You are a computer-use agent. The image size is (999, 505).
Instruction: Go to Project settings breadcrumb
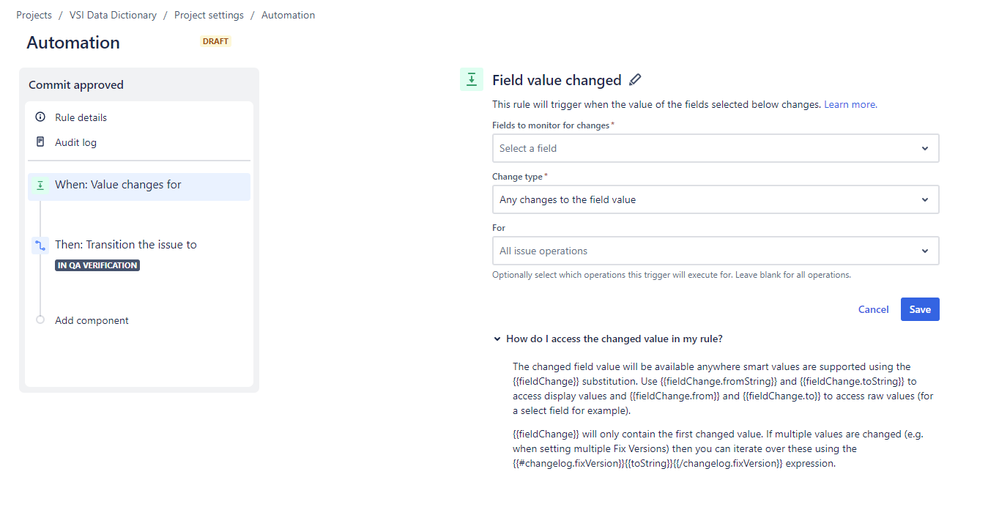(x=209, y=15)
